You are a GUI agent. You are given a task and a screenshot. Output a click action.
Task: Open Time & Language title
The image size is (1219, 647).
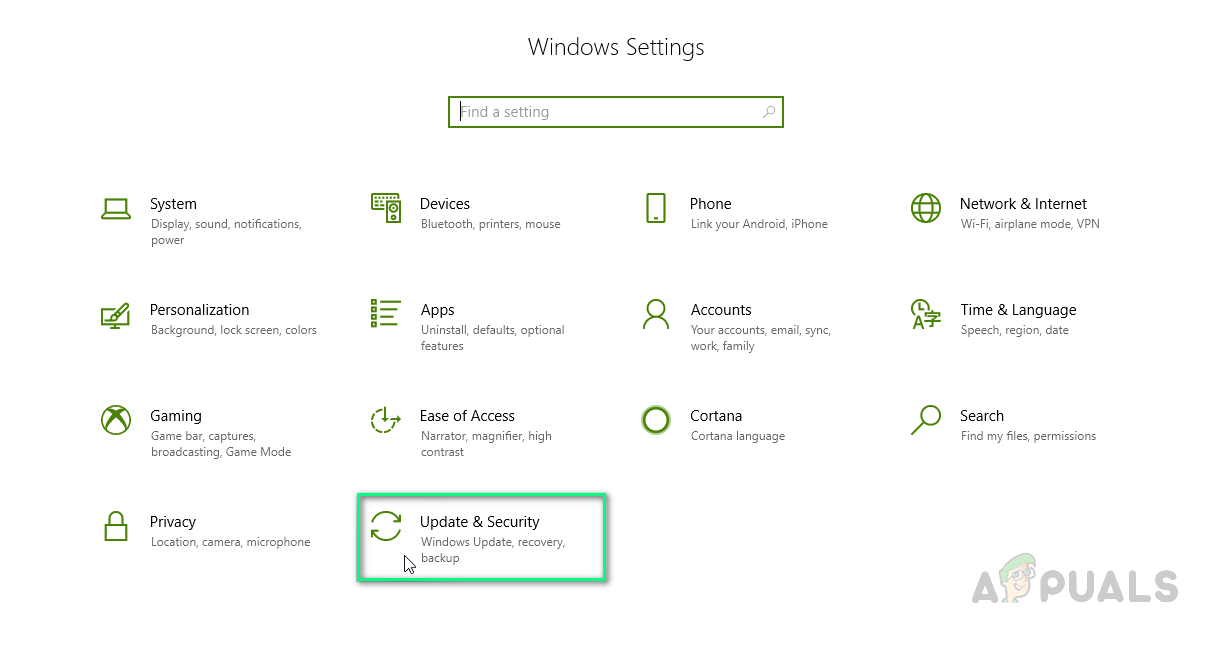[x=1018, y=310]
